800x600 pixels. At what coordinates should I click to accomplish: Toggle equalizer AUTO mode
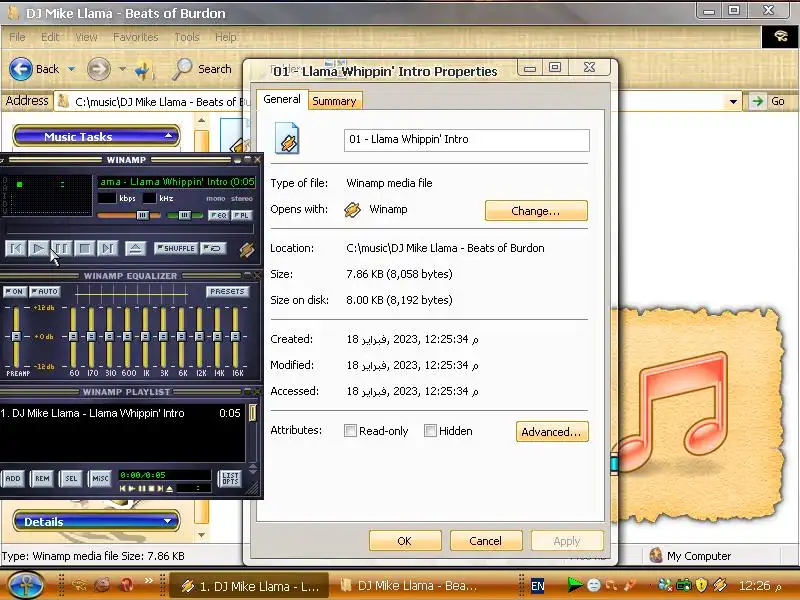click(45, 291)
